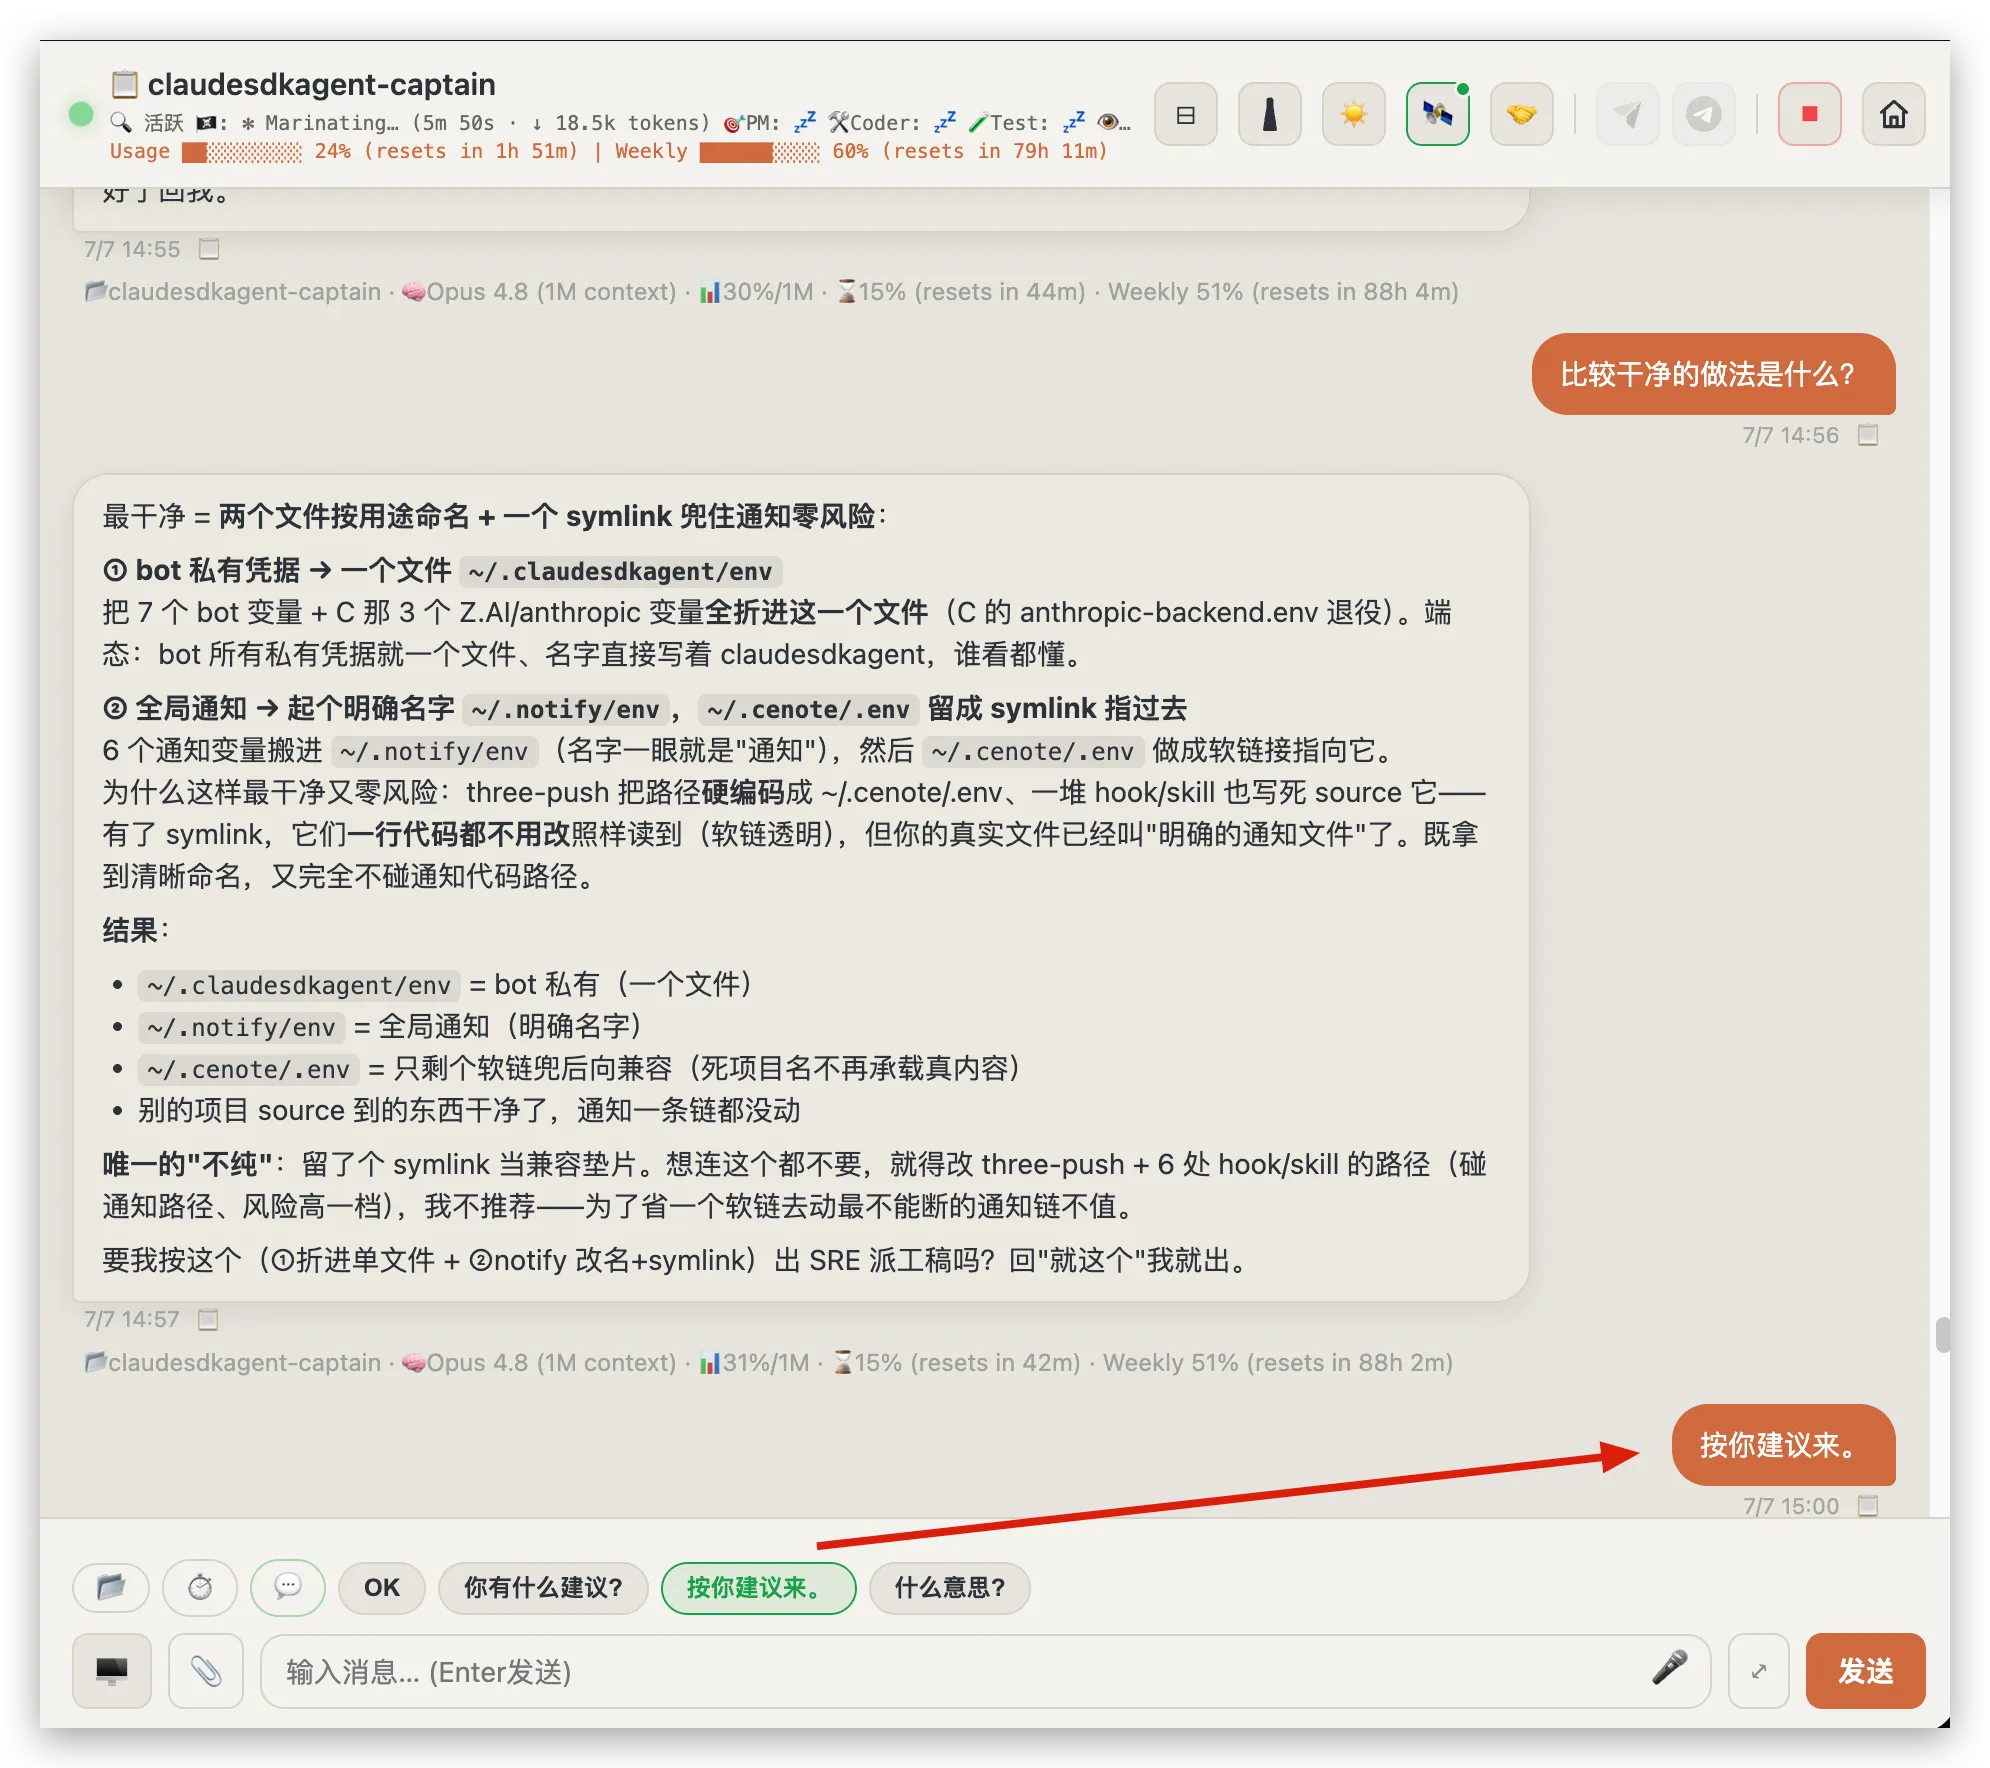1990x1768 pixels.
Task: Click the user message bubble 按你建议来。
Action: [x=1783, y=1445]
